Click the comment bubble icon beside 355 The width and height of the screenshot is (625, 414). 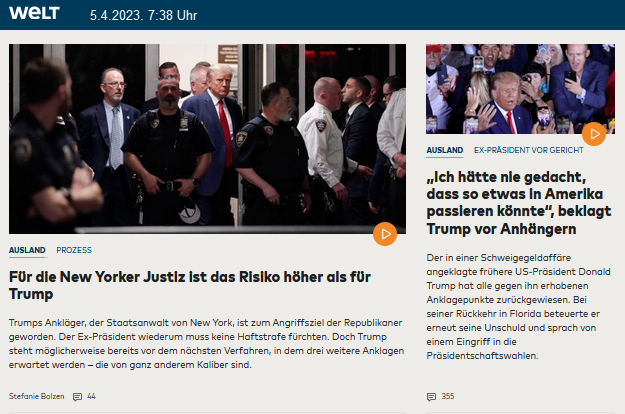[x=431, y=397]
